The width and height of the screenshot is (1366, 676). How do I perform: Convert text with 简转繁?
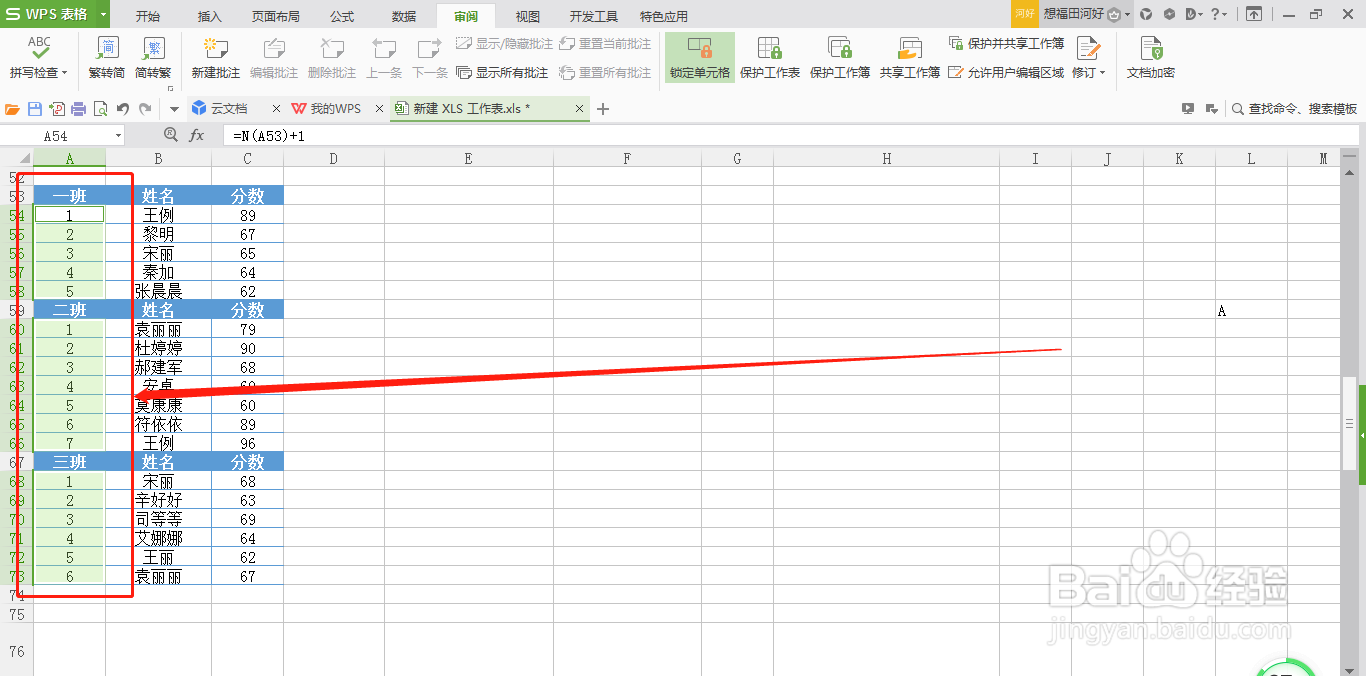coord(153,58)
